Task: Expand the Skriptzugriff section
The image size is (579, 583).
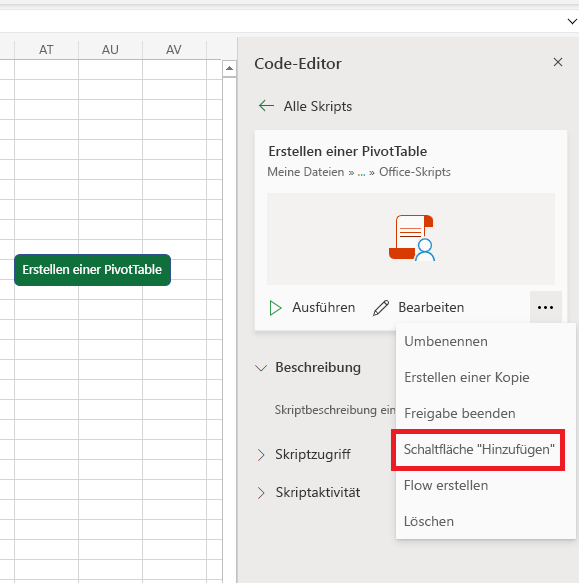Action: tap(261, 454)
